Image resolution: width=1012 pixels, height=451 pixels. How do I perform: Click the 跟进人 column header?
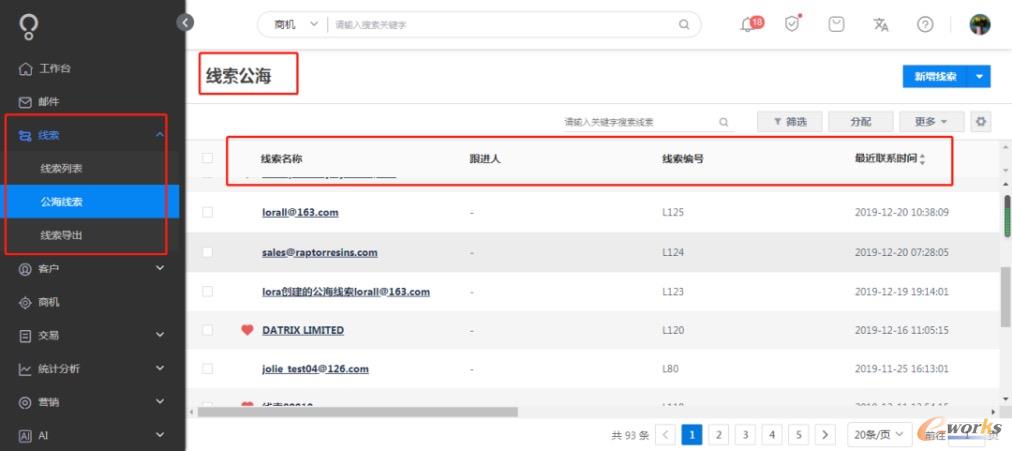pyautogui.click(x=485, y=159)
